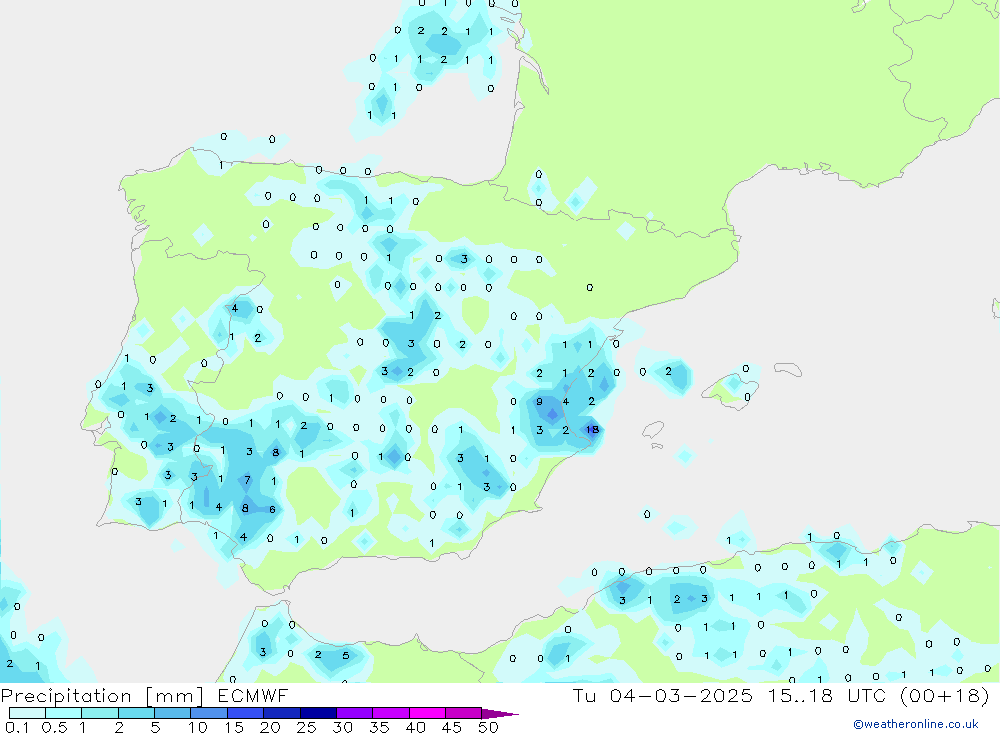Click the legend swatch between 2 and 5
1000x733 pixels.
[136, 713]
